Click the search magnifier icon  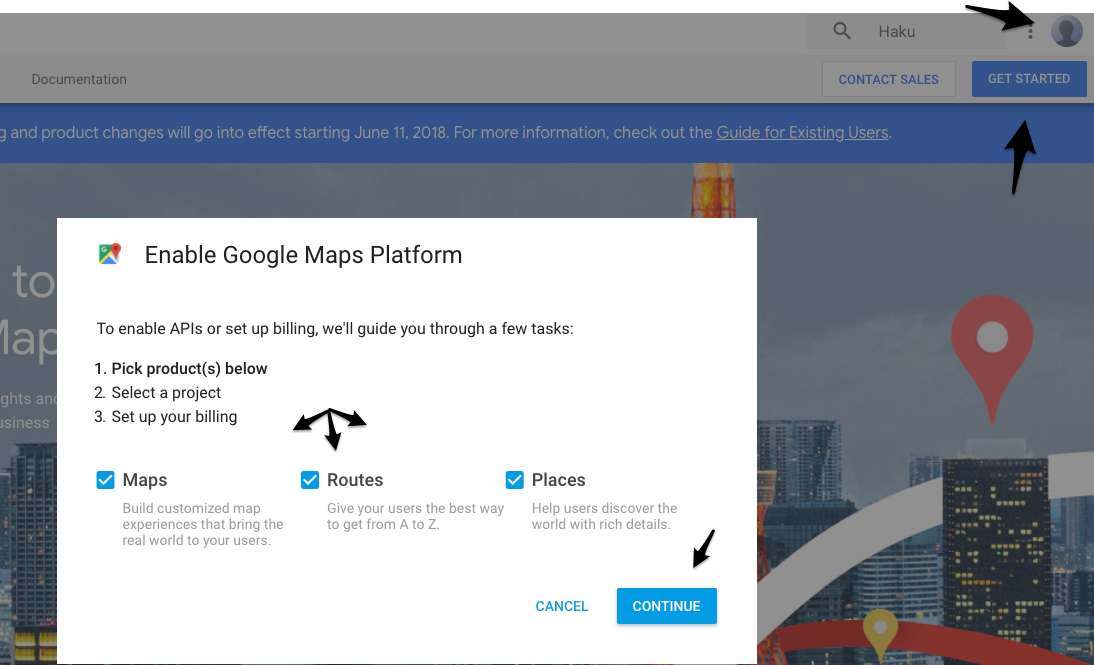click(x=842, y=31)
